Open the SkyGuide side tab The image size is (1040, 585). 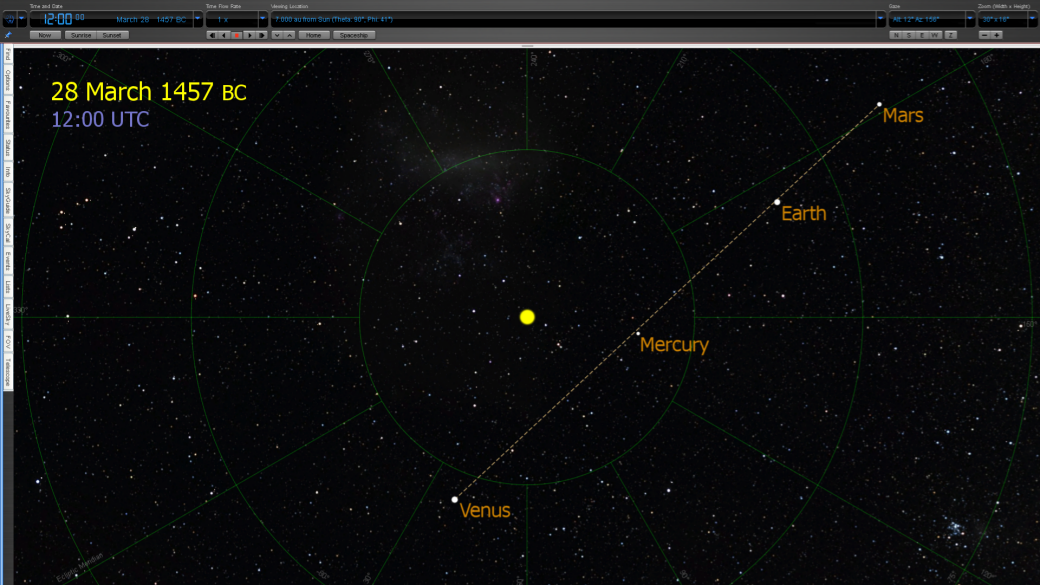click(8, 200)
